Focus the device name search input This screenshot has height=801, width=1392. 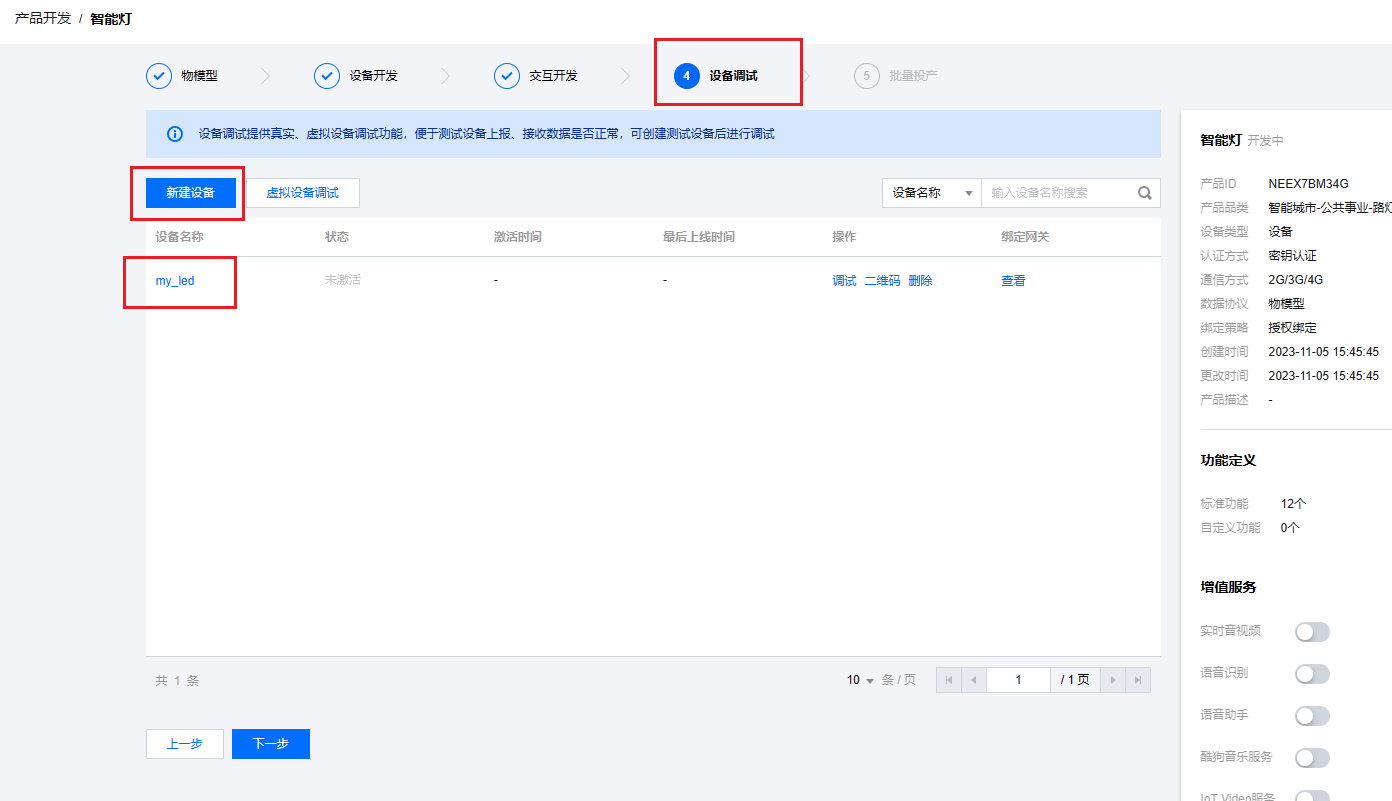(x=1061, y=193)
